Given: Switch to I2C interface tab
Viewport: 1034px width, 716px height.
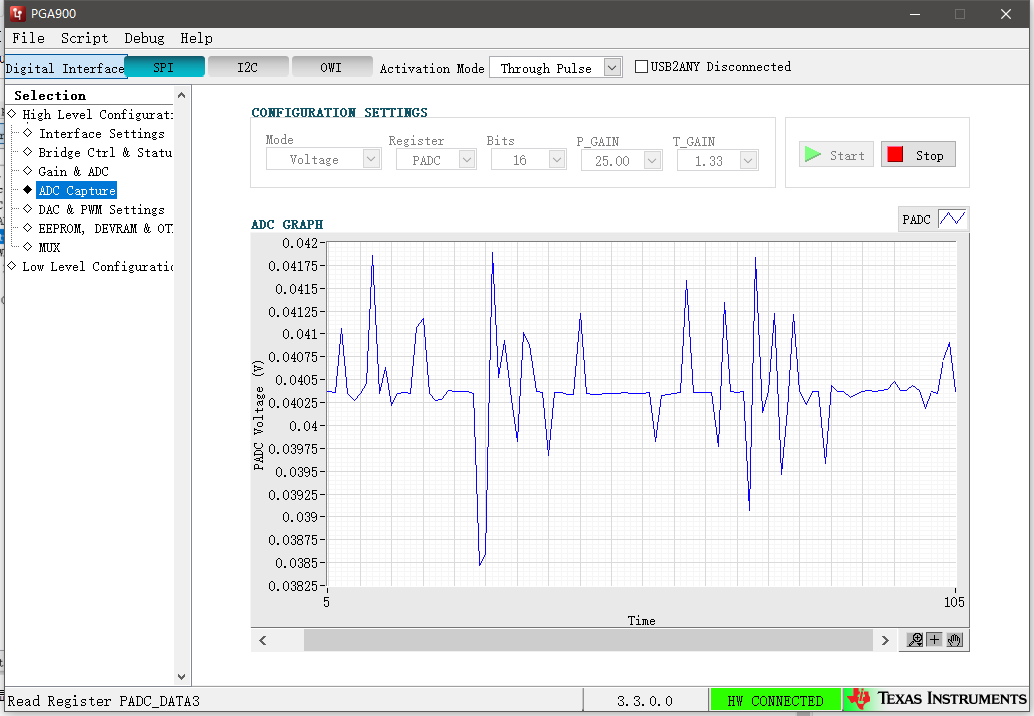Looking at the screenshot, I should [x=248, y=67].
